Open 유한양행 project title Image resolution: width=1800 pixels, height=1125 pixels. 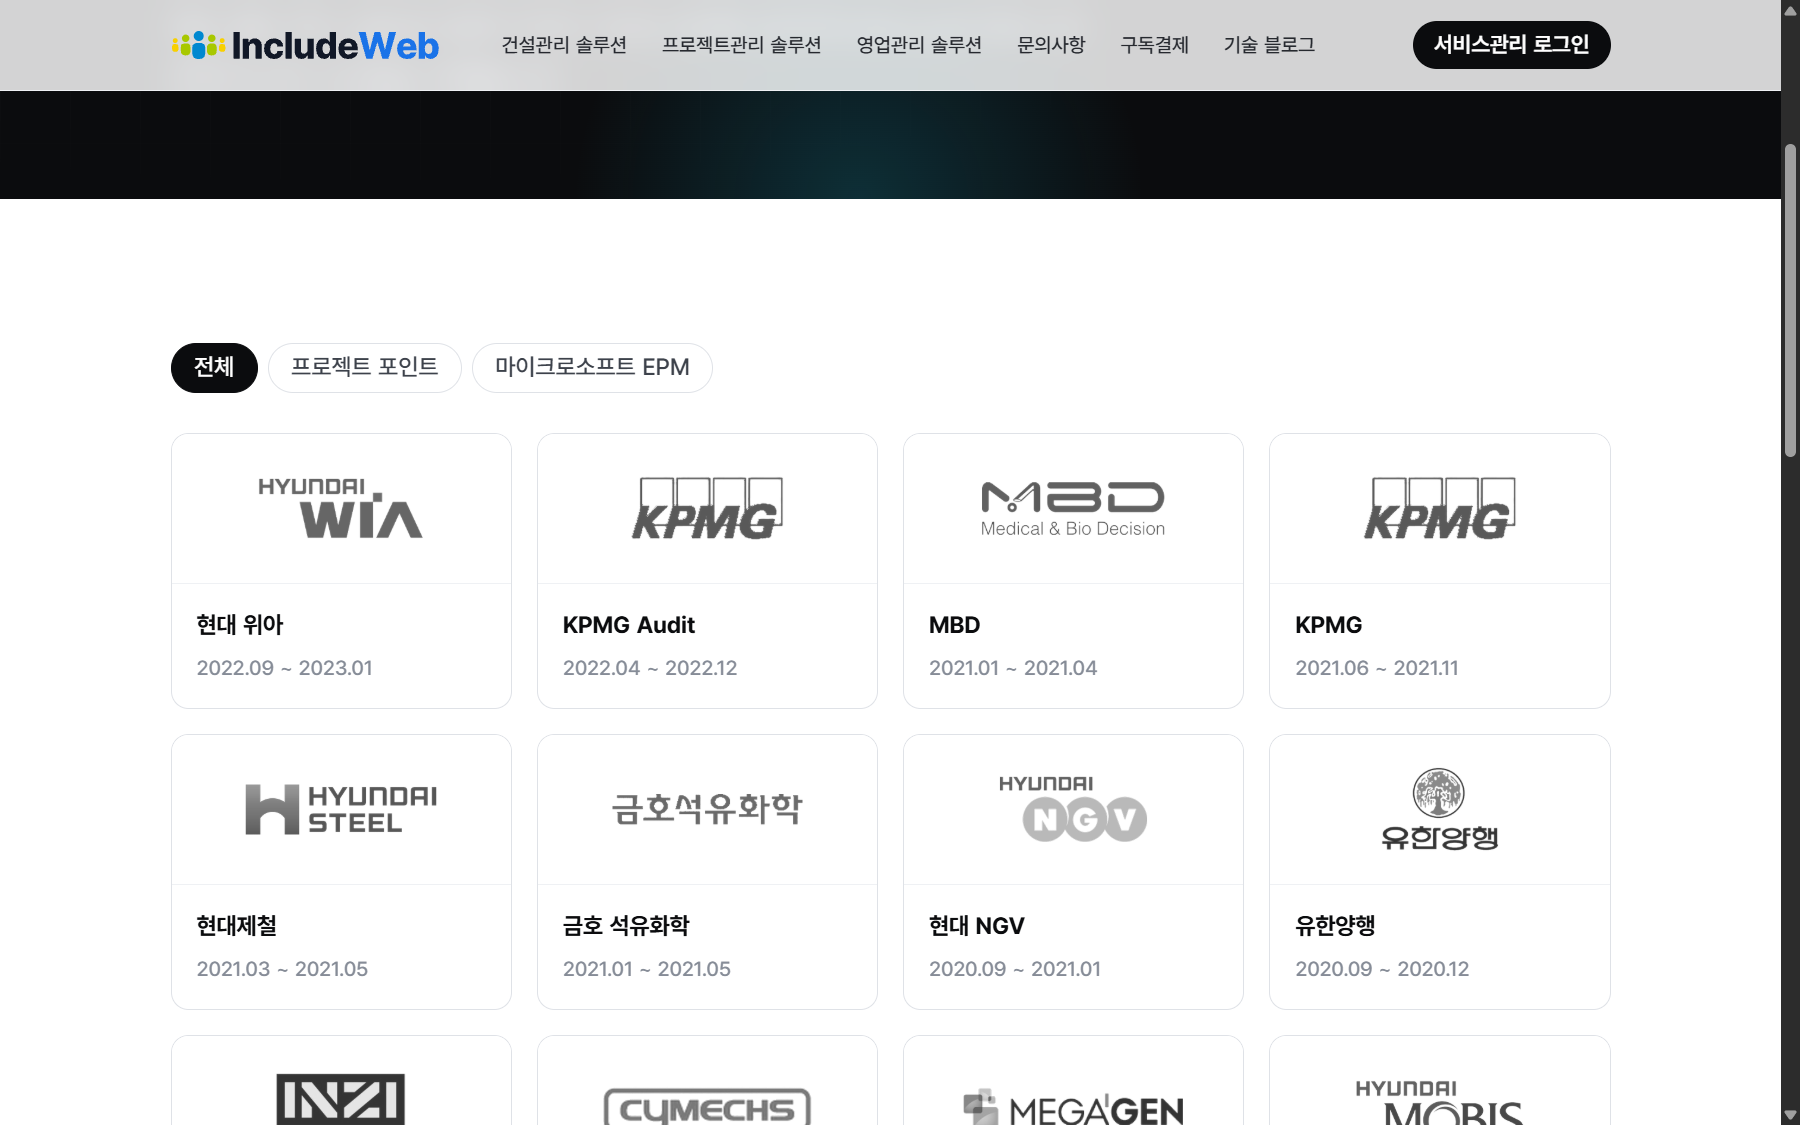[x=1335, y=926]
